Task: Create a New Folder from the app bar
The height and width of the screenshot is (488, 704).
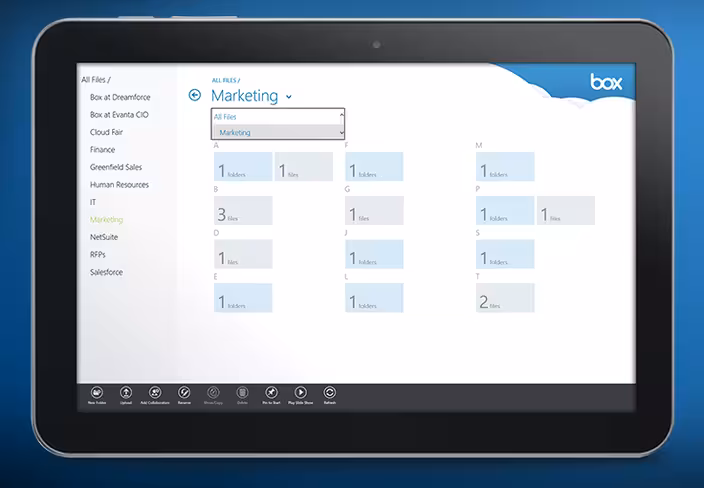Action: pyautogui.click(x=97, y=393)
